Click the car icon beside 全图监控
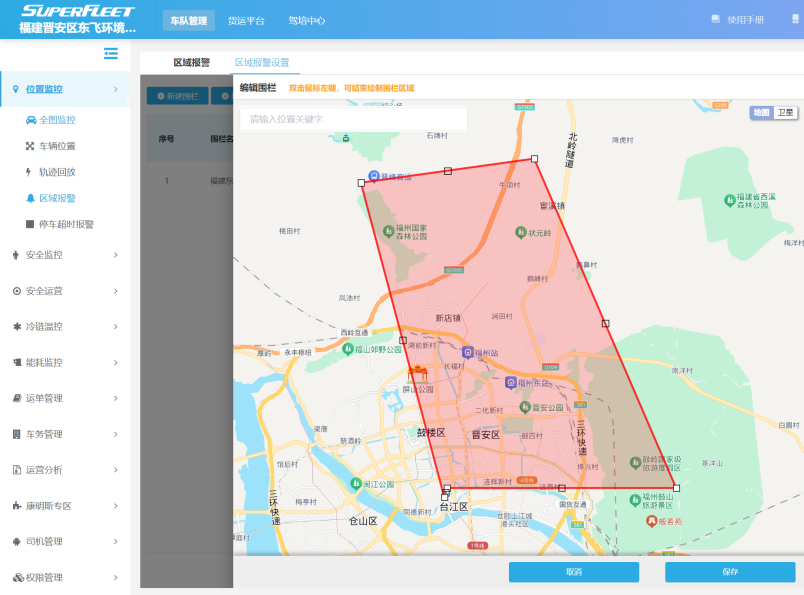 [x=30, y=120]
